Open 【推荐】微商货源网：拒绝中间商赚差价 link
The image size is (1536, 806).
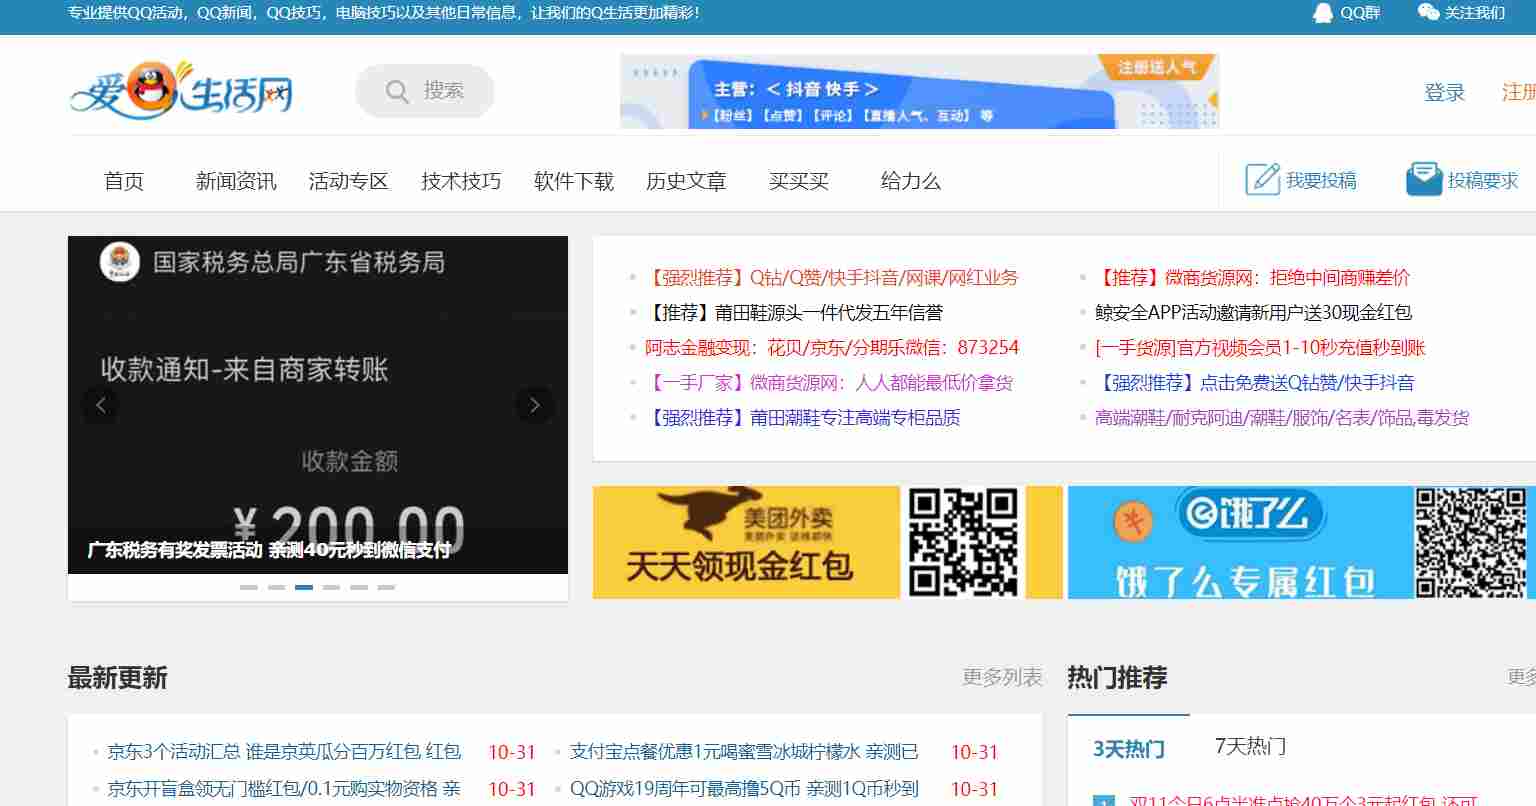click(x=1252, y=278)
